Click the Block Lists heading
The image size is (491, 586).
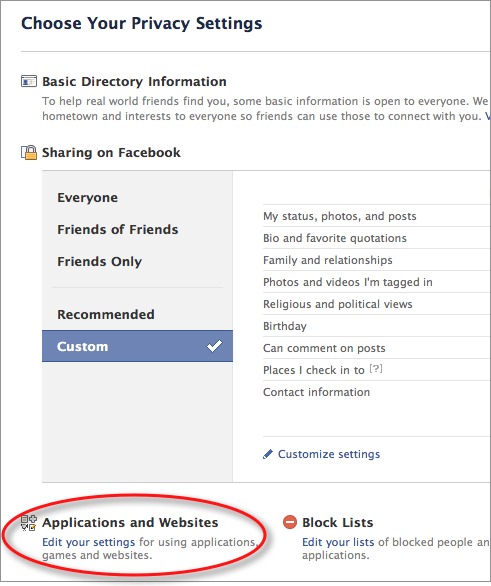pyautogui.click(x=338, y=522)
